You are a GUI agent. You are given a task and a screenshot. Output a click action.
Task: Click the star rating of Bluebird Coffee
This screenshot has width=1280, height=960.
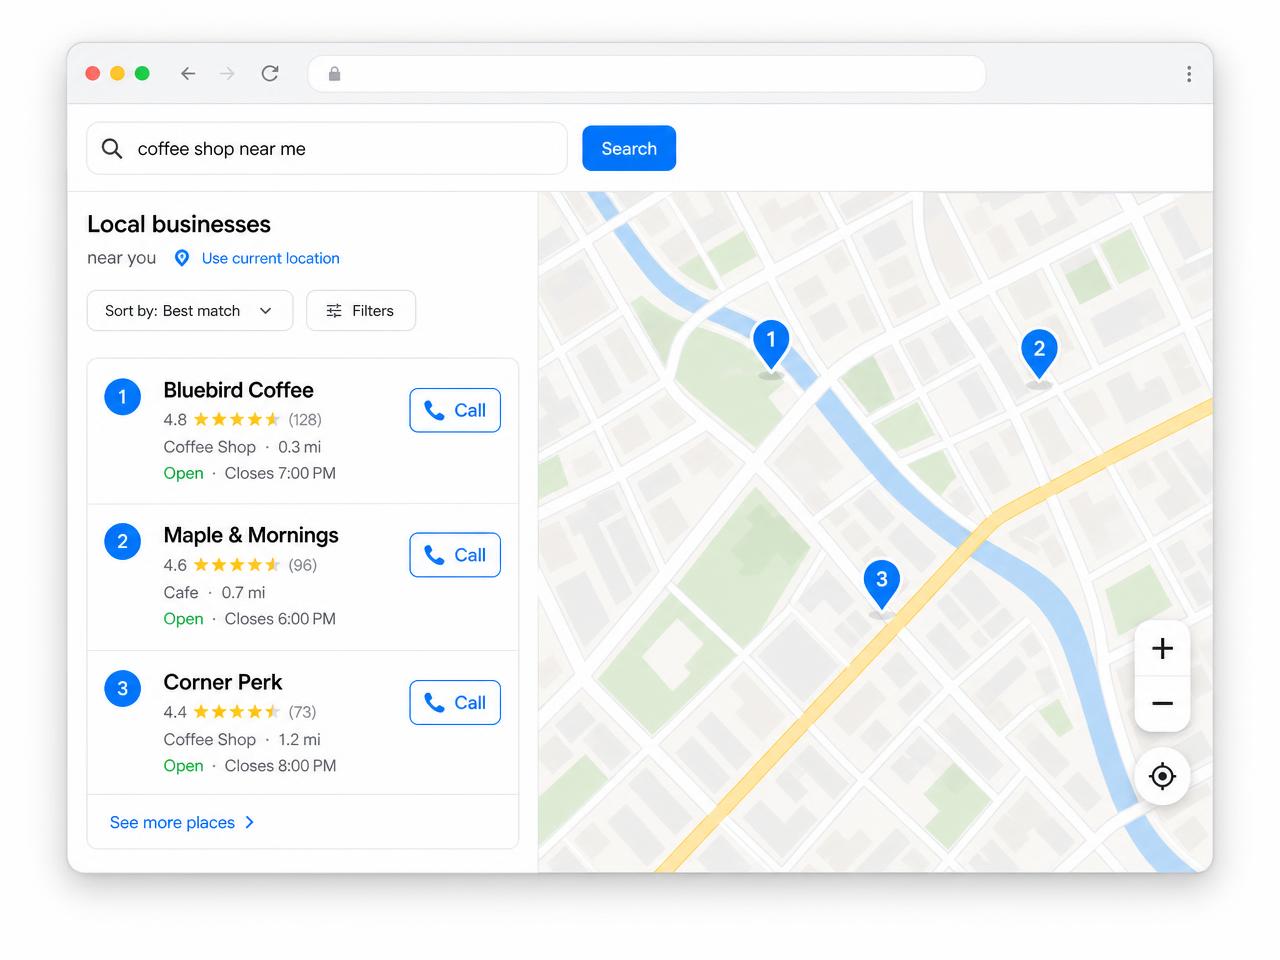coord(237,419)
